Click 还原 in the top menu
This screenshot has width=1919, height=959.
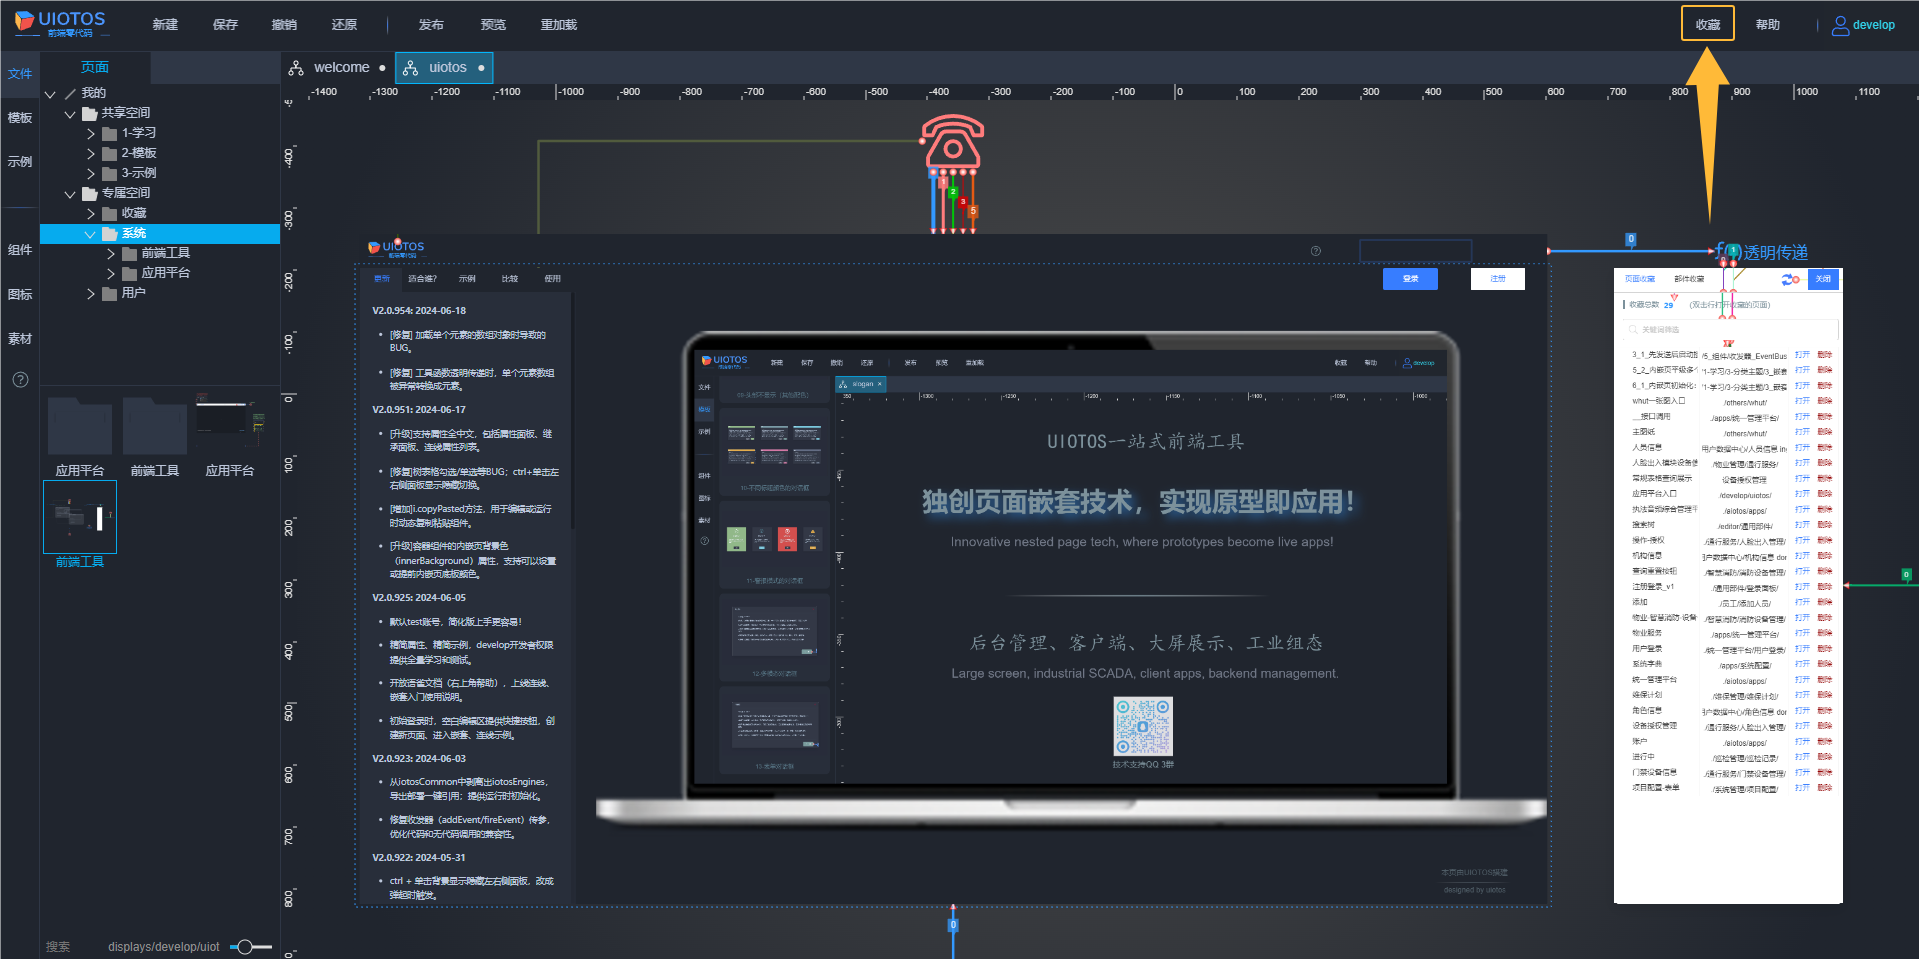point(344,25)
